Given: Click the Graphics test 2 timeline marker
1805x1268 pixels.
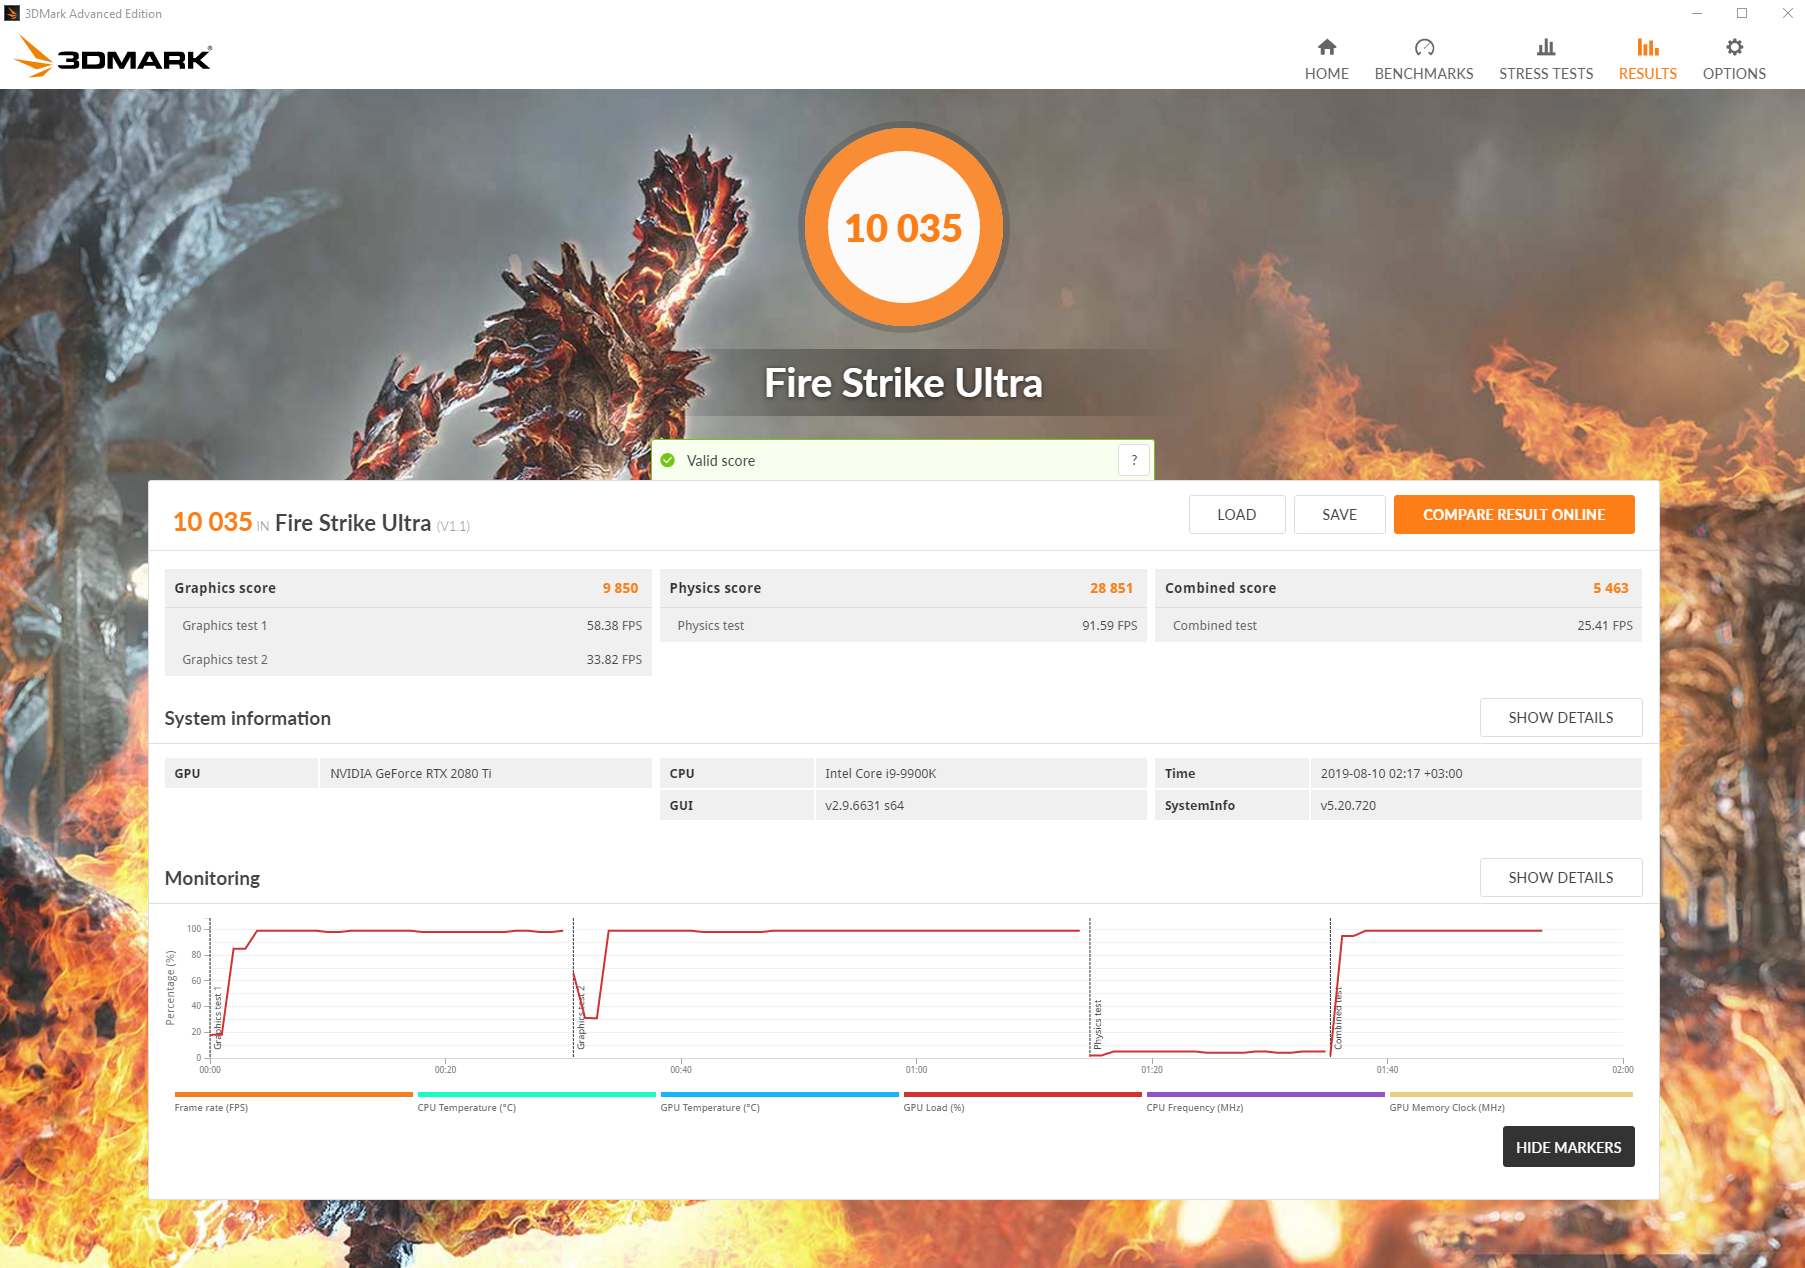Looking at the screenshot, I should point(581,1018).
